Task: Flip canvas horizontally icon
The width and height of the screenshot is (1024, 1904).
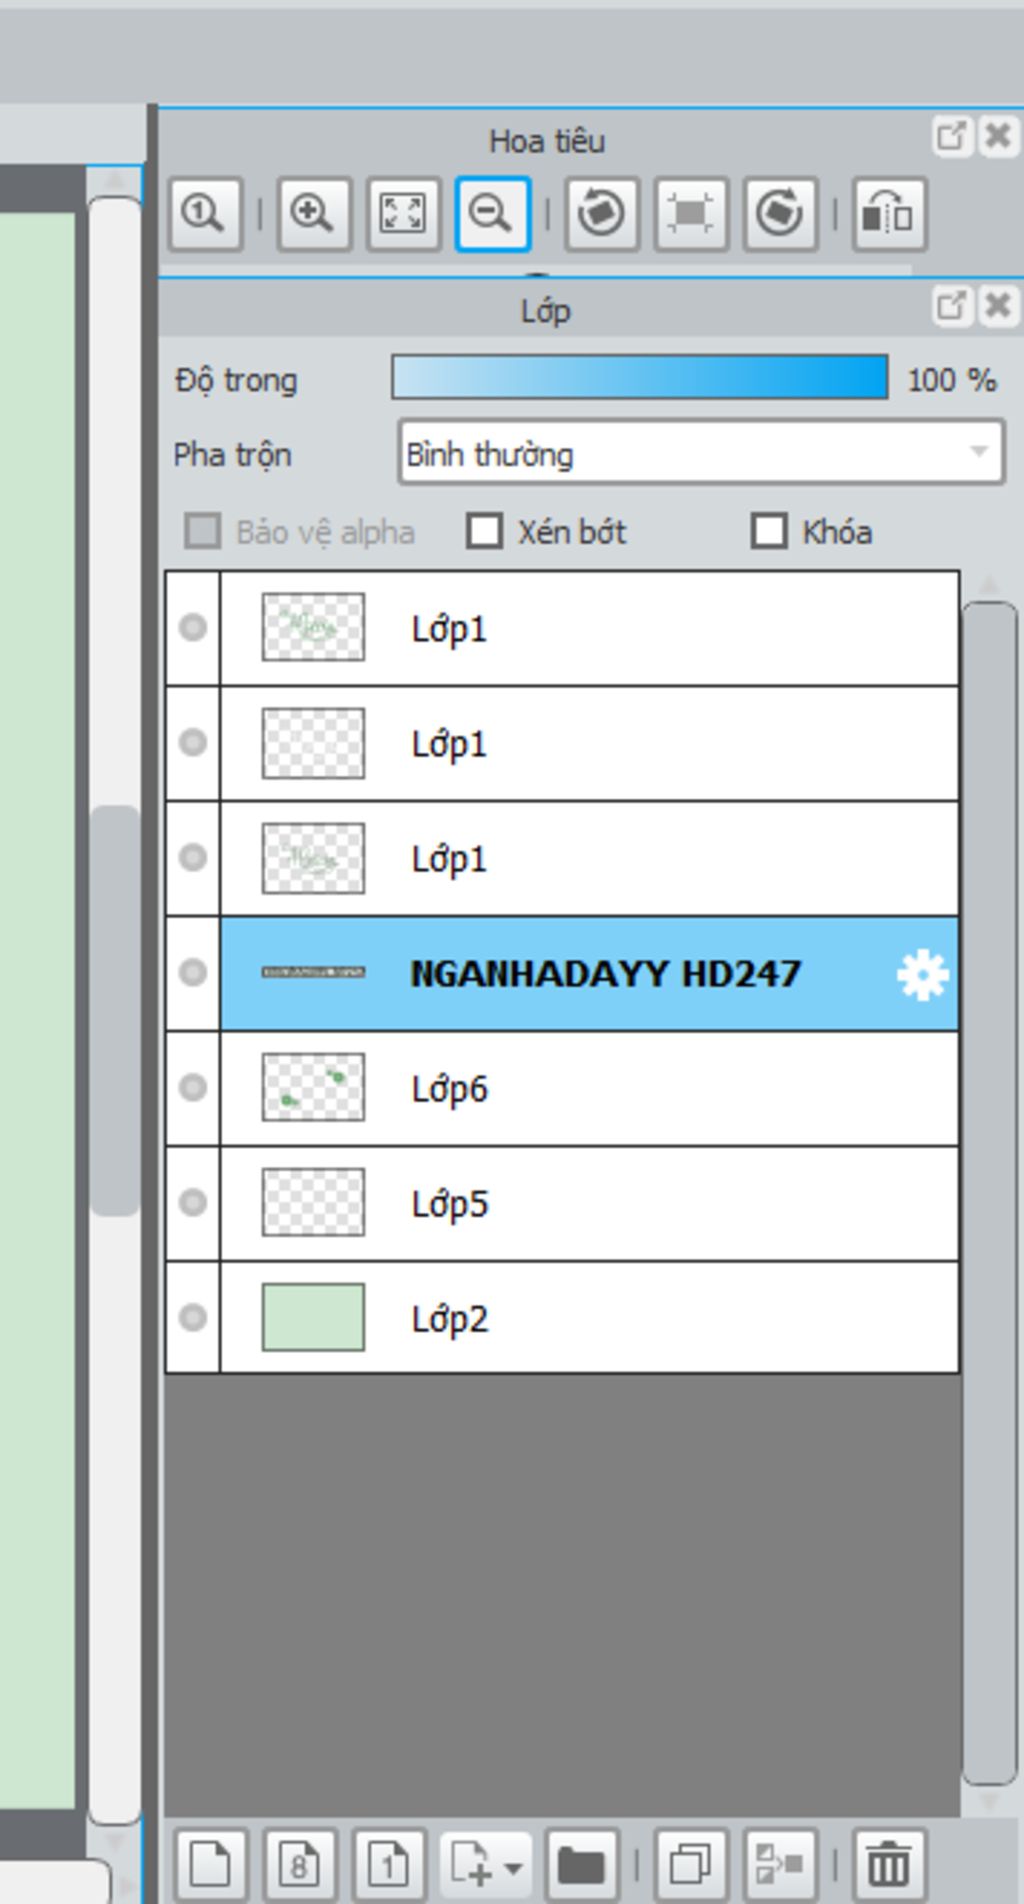Action: [889, 213]
